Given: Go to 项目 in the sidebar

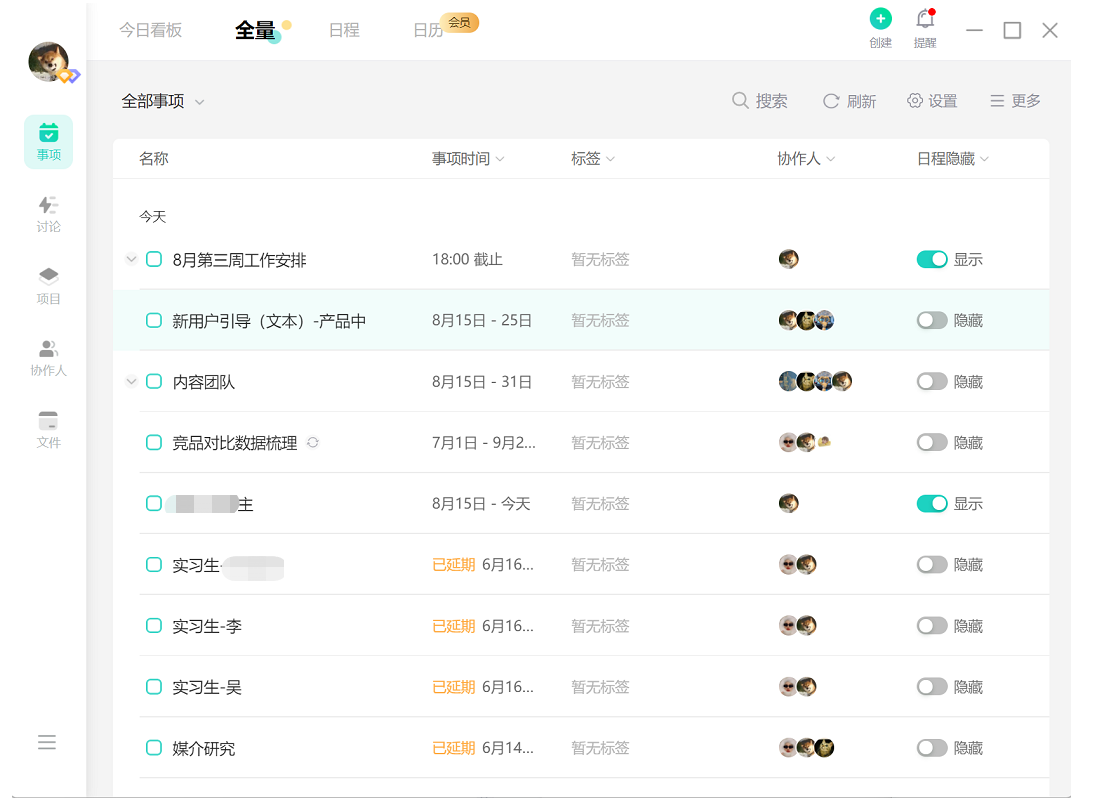Looking at the screenshot, I should (x=48, y=286).
